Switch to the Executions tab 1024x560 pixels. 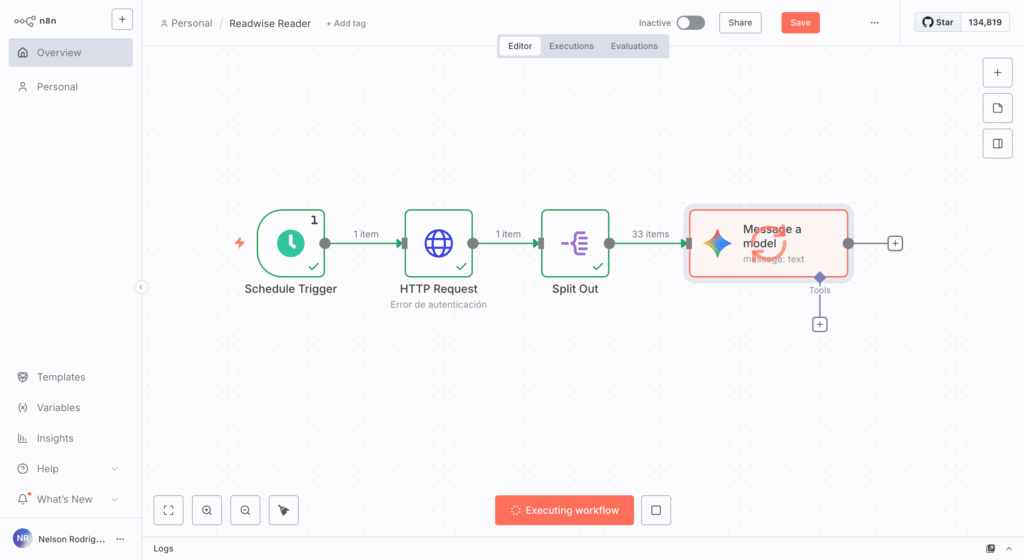571,46
